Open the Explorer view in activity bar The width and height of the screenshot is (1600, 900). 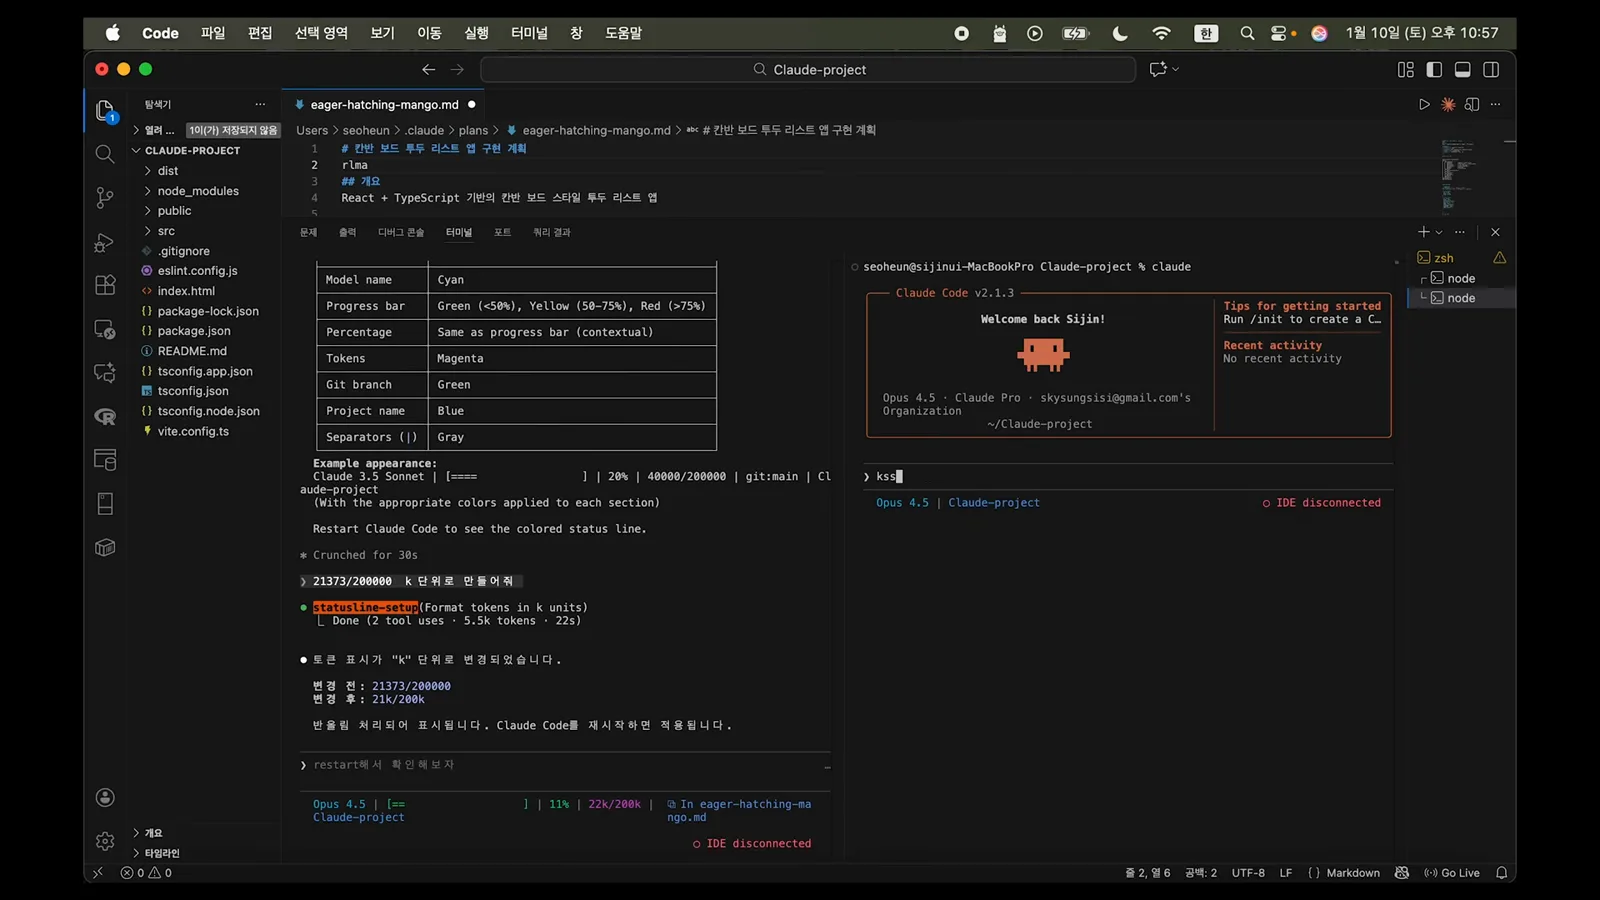105,111
